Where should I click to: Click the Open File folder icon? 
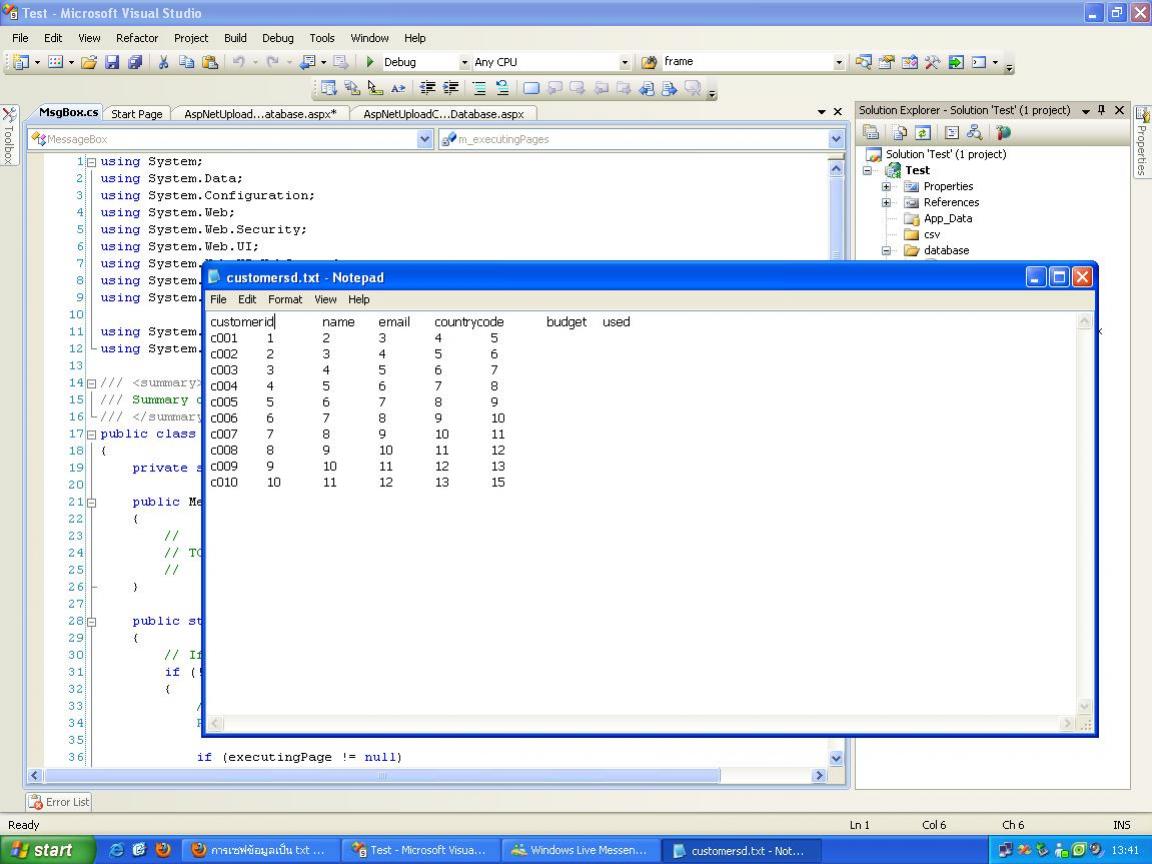[89, 62]
